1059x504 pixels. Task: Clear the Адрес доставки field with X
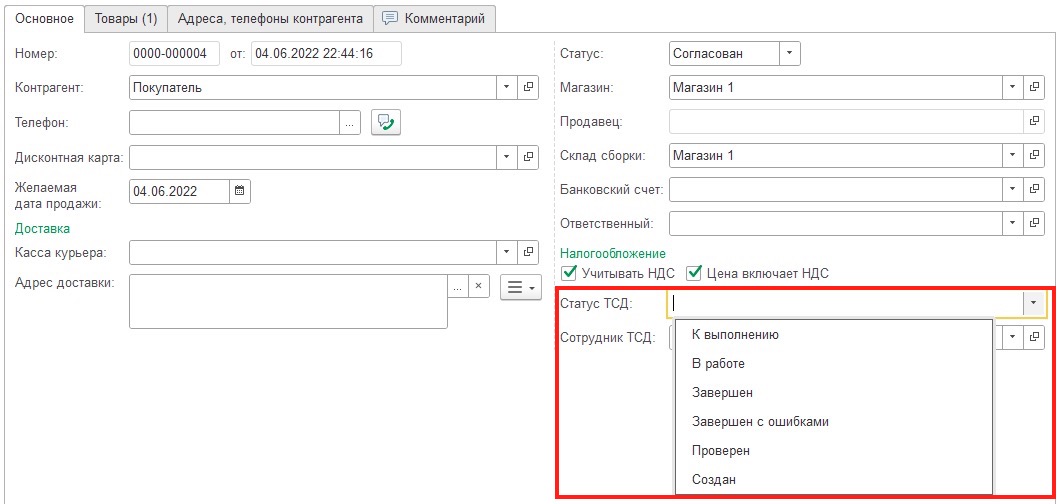478,286
